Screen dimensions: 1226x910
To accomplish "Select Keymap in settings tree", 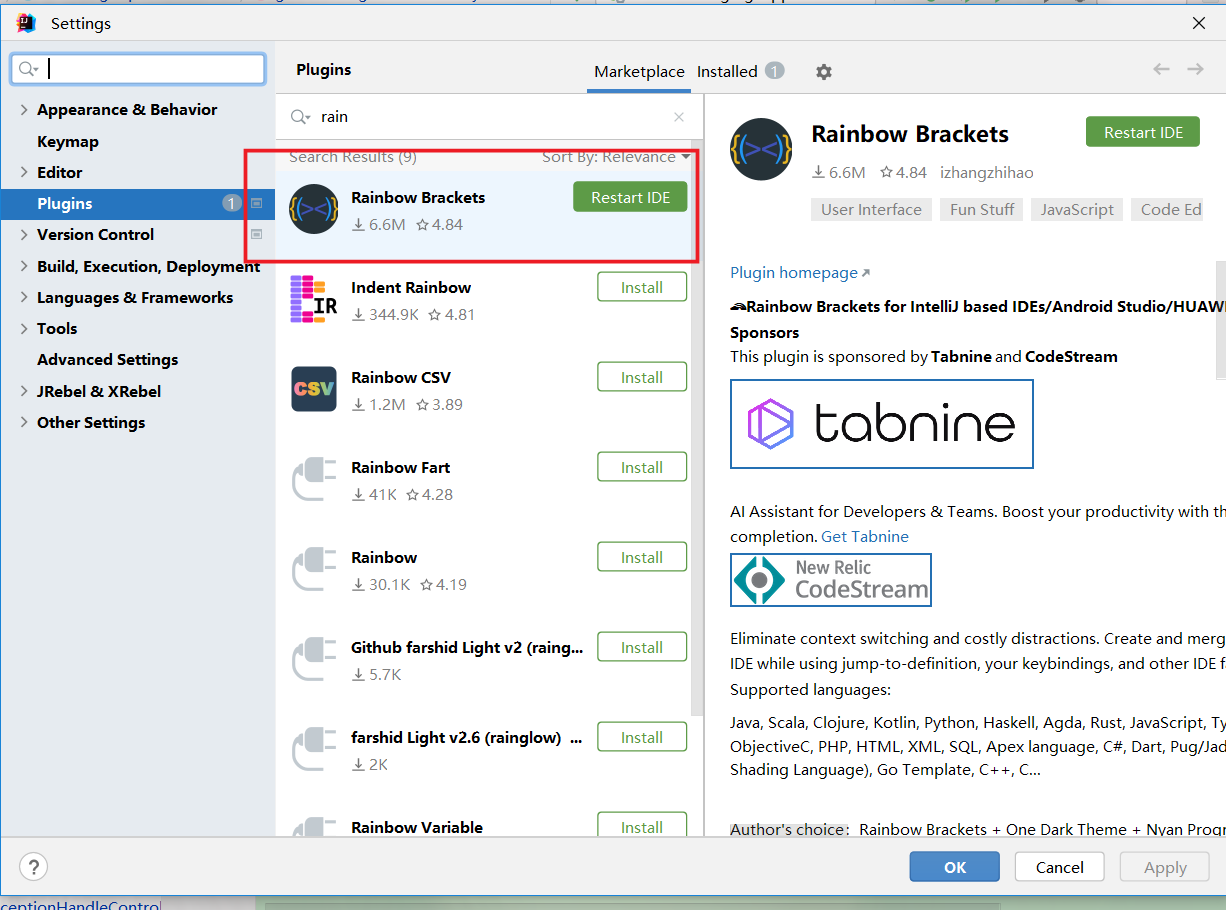I will (x=68, y=142).
